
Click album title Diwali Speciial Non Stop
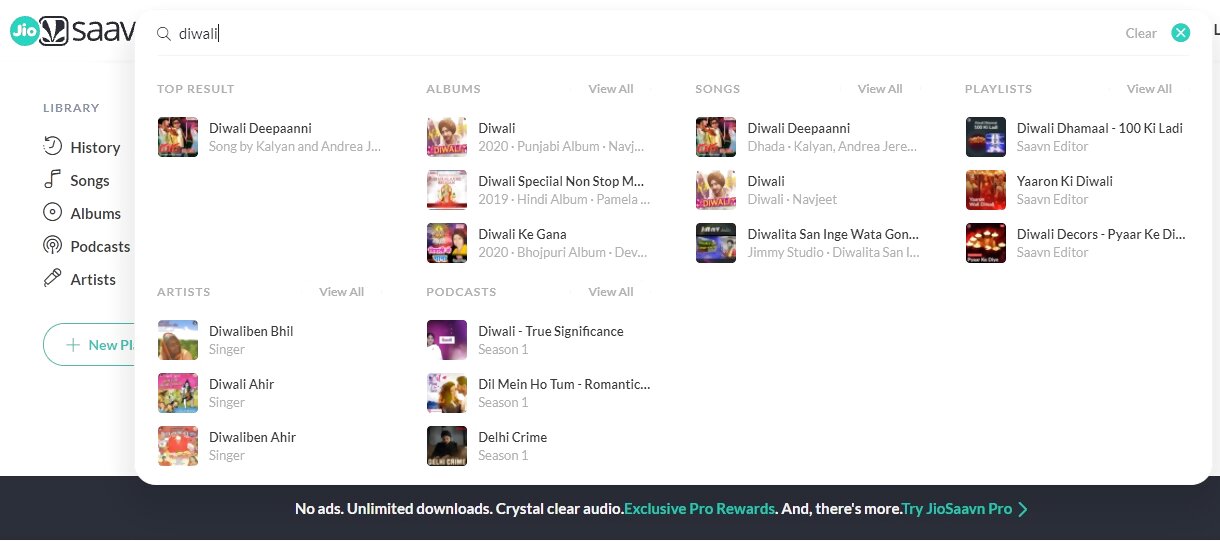click(562, 181)
